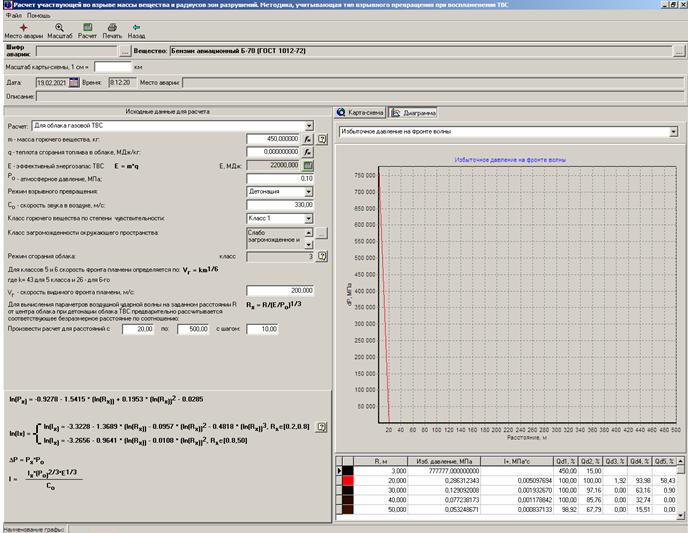Click the help icon next to mass field
This screenshot has height=533, width=688.
322,139
